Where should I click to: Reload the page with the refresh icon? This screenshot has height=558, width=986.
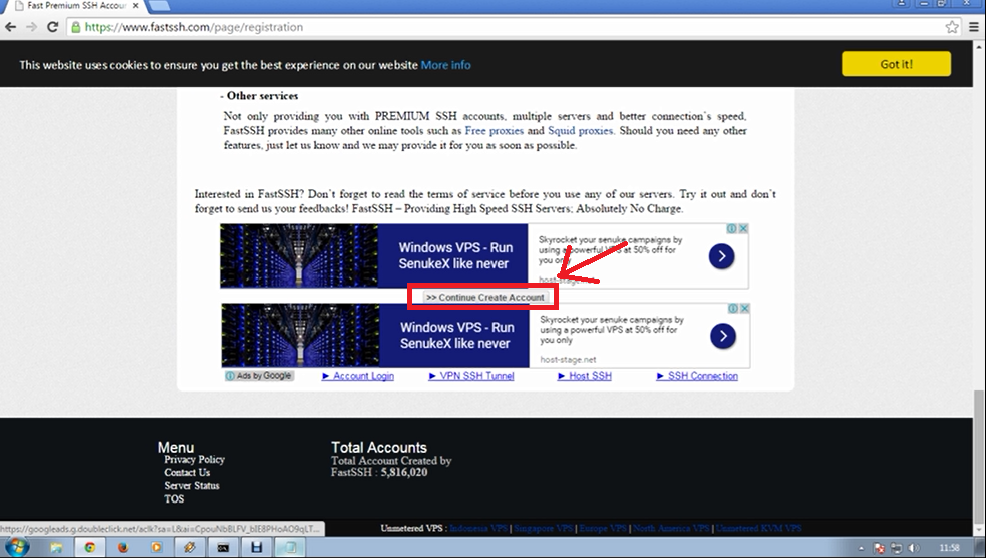[x=53, y=27]
